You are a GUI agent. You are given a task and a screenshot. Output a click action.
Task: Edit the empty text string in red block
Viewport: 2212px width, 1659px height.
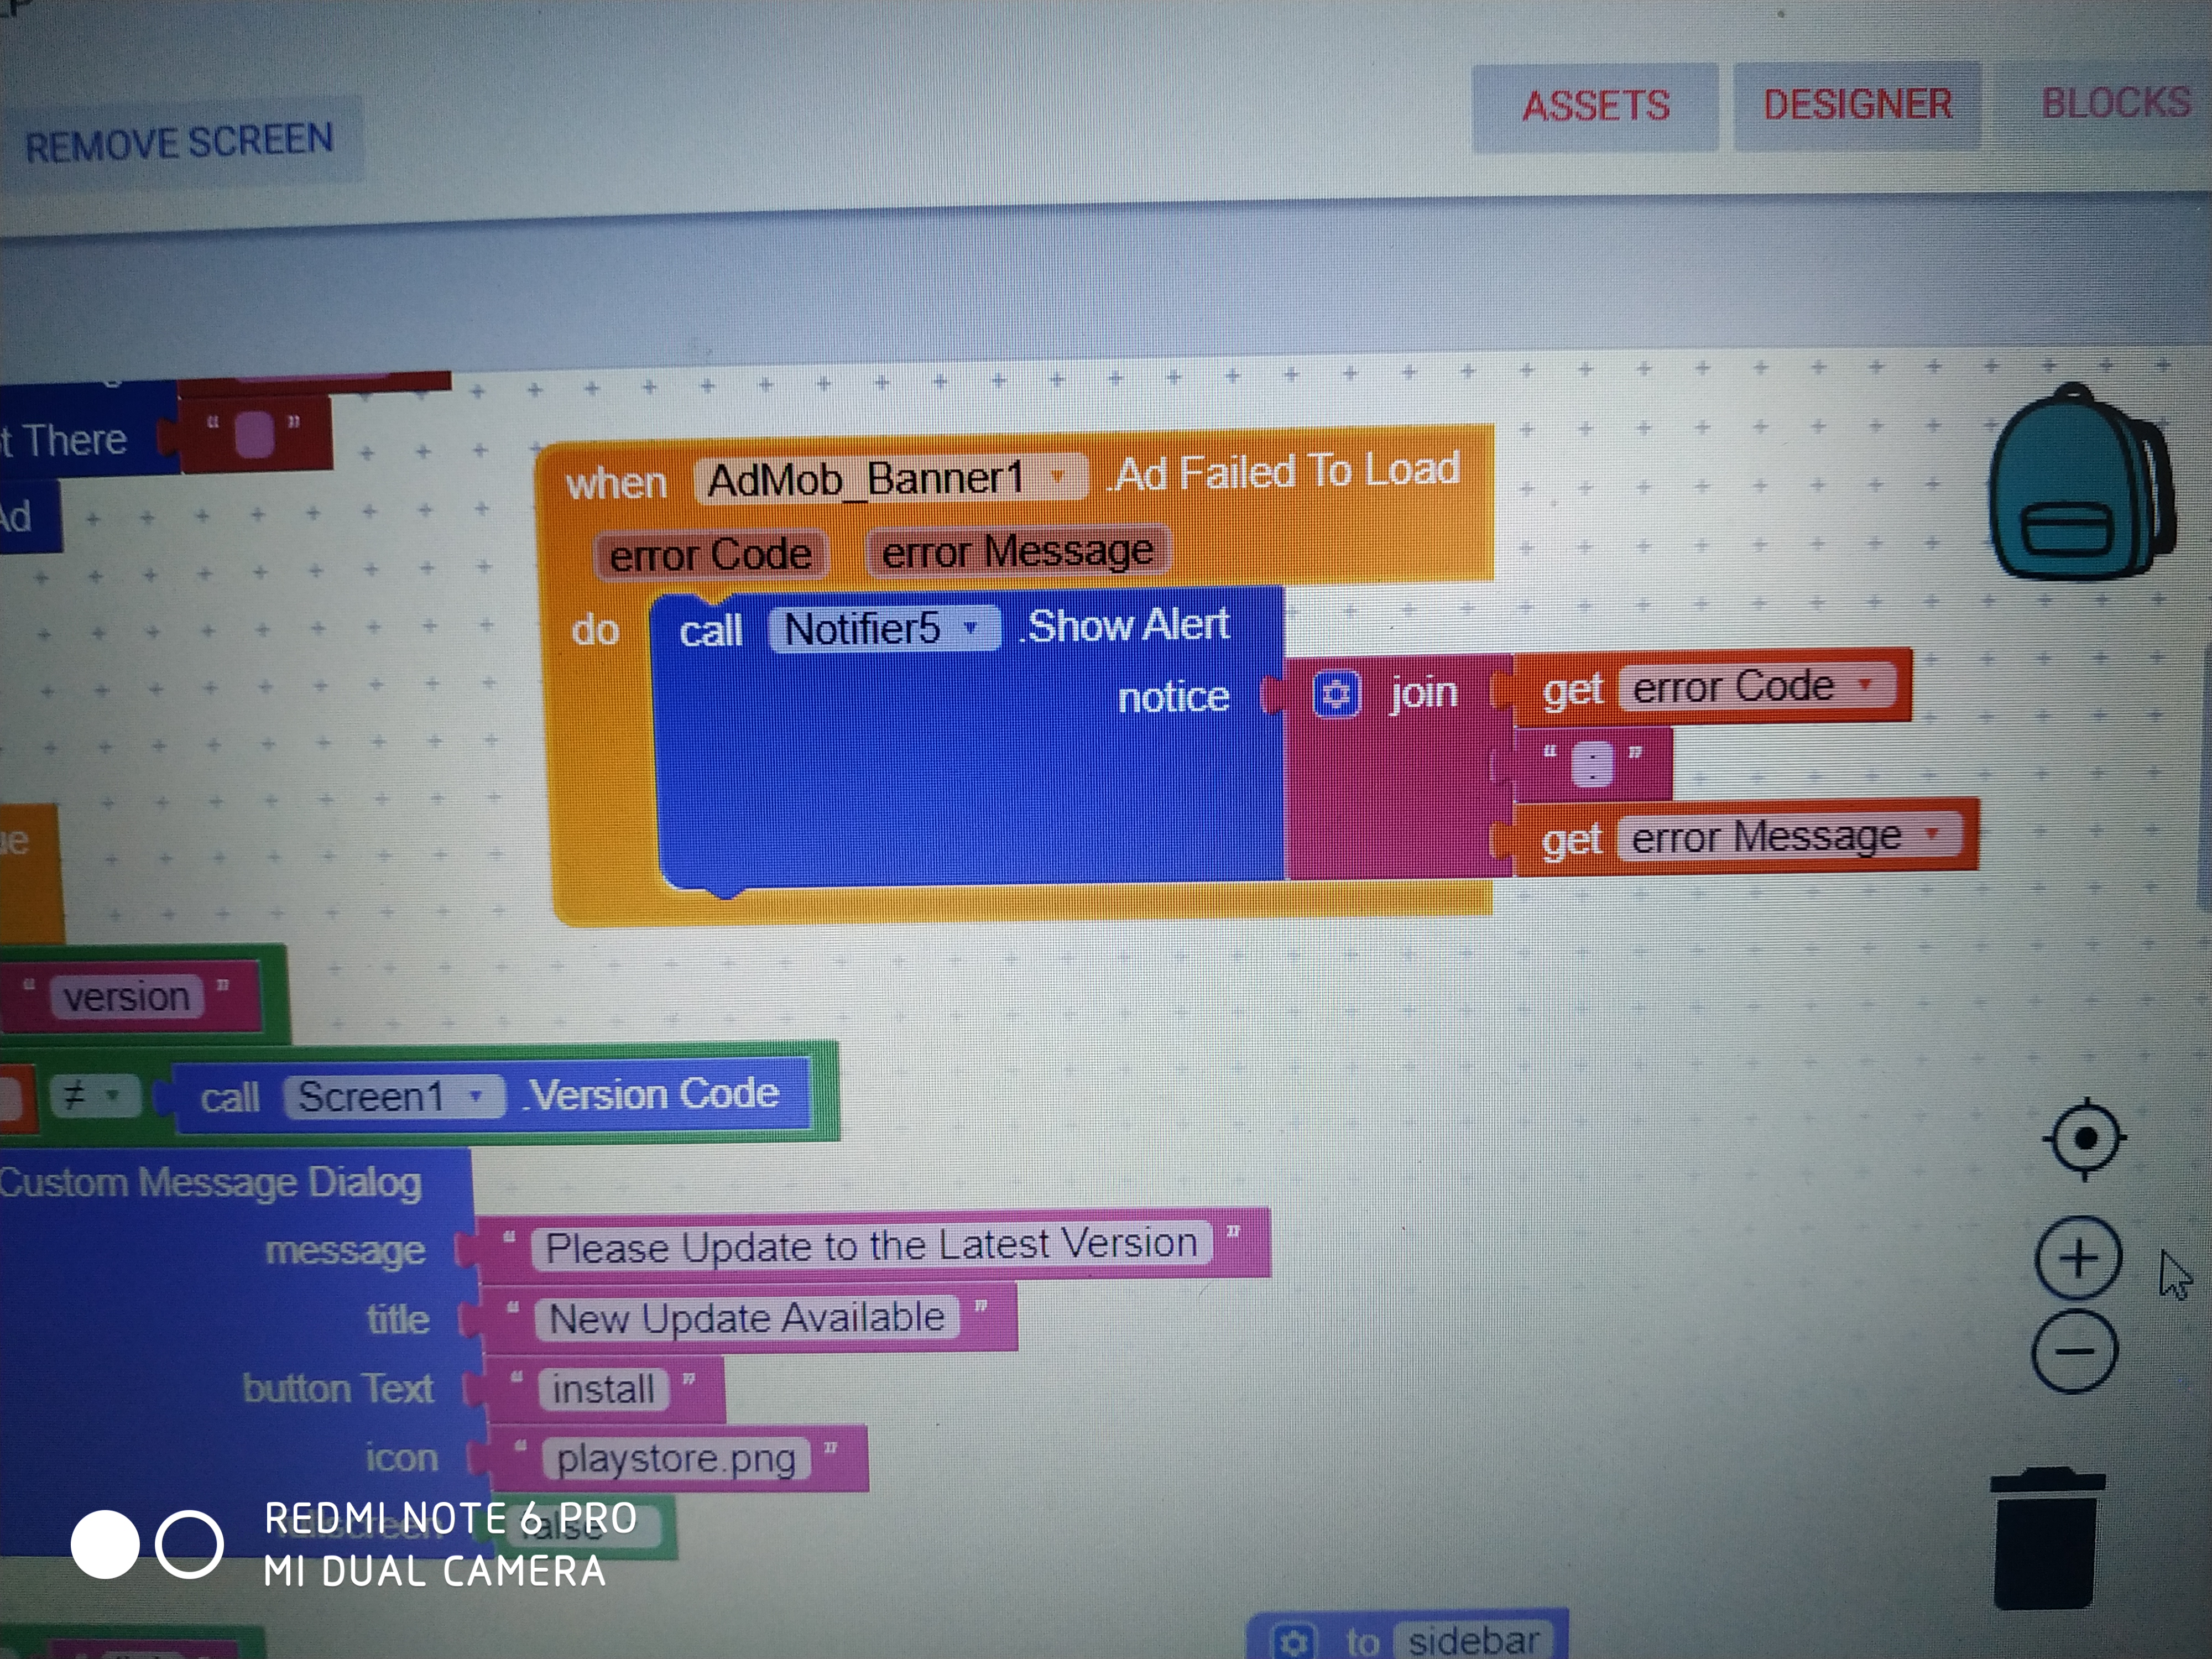(254, 436)
